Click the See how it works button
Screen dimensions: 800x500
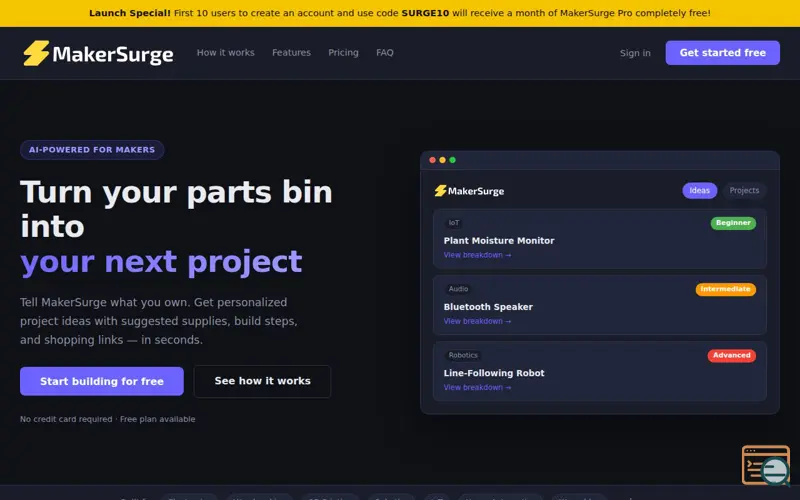pyautogui.click(x=262, y=381)
